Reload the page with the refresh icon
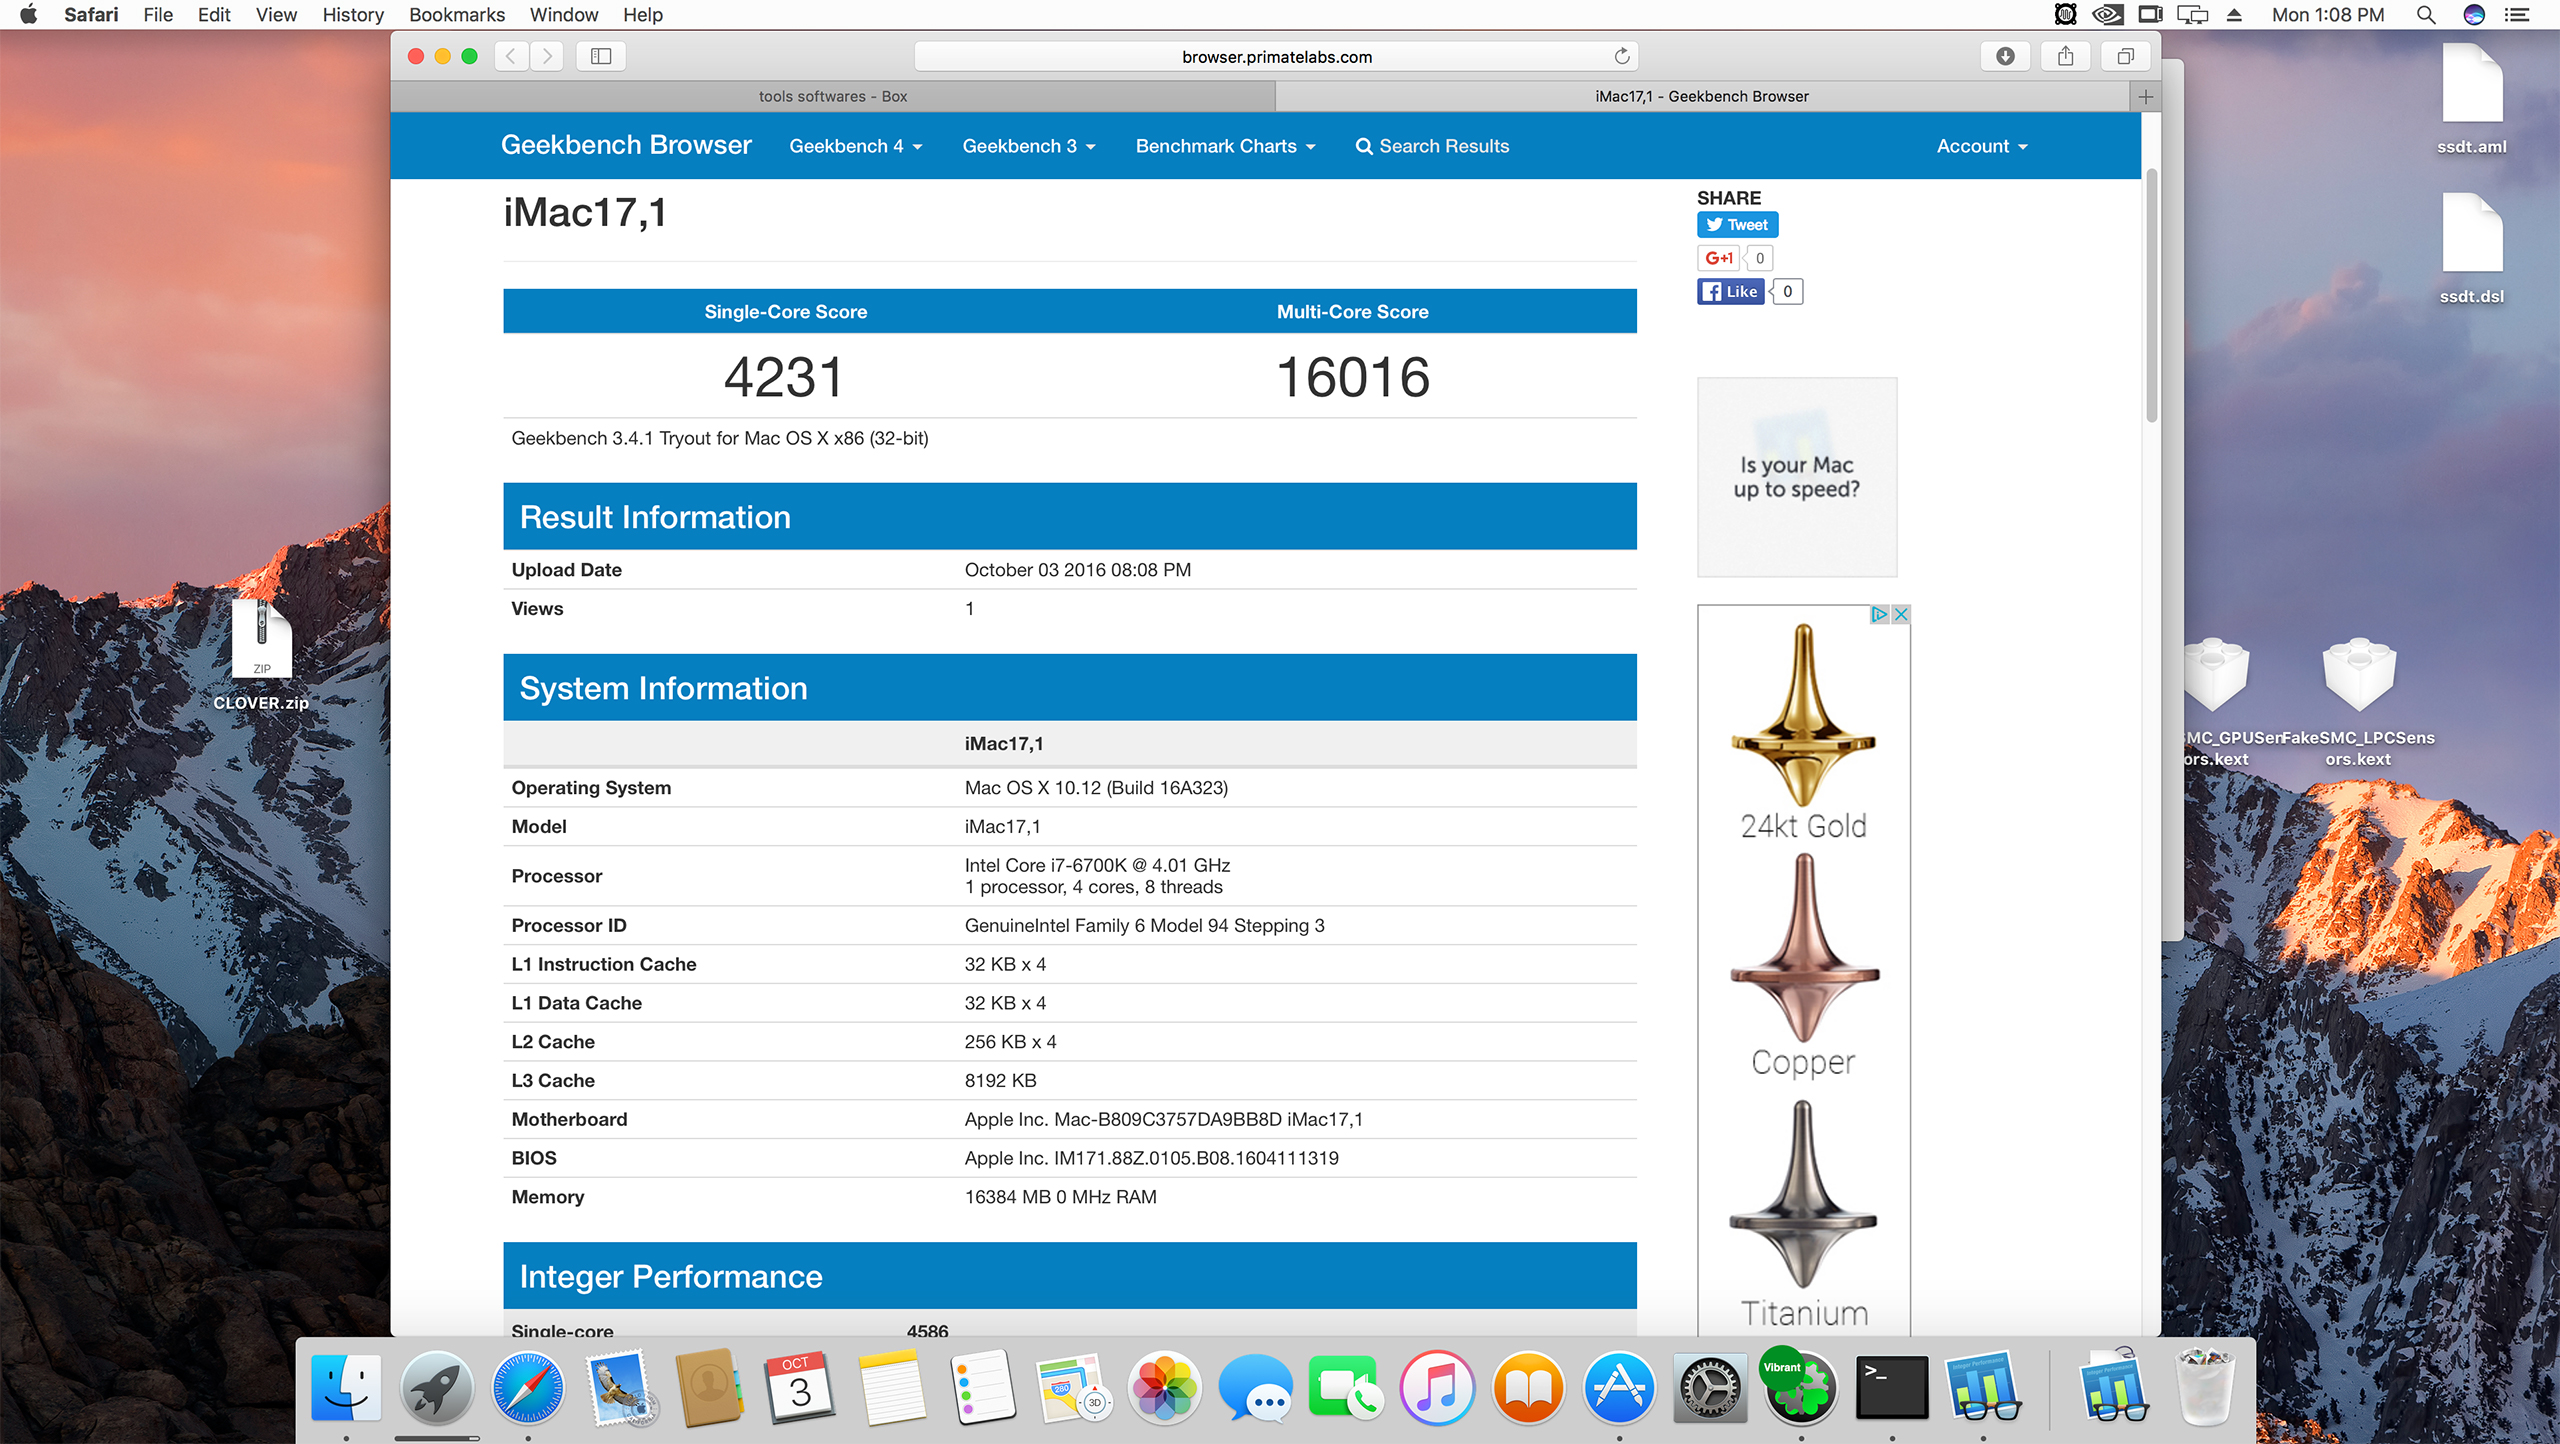 [1622, 56]
